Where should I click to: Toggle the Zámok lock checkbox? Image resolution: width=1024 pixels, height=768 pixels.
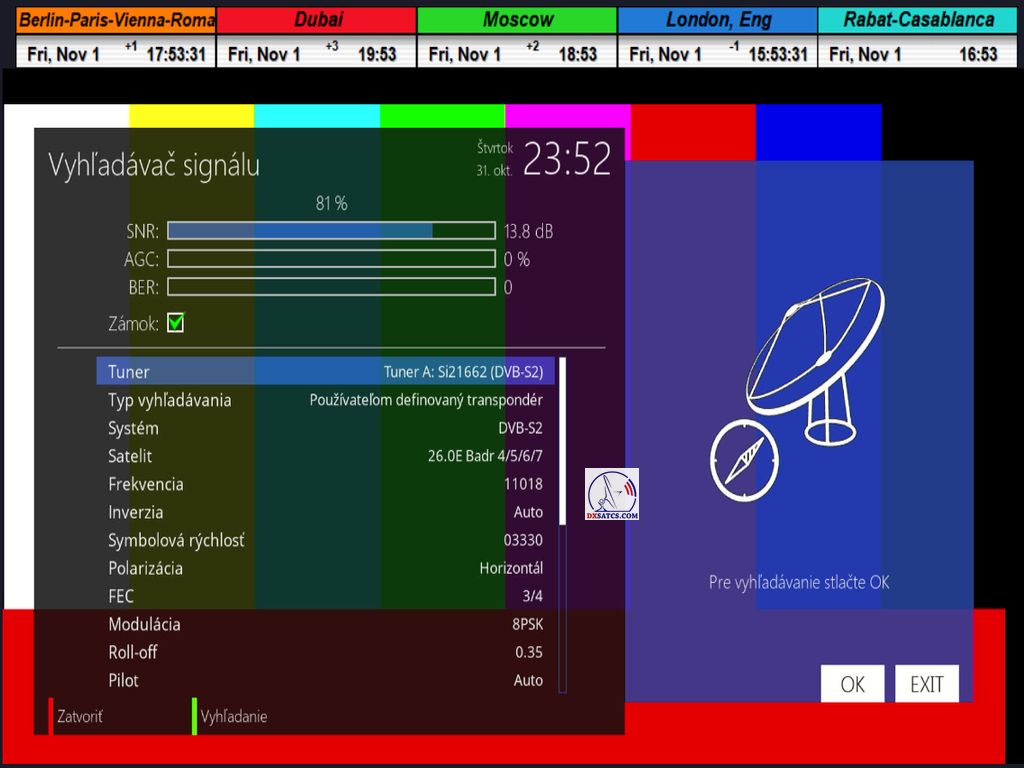click(x=176, y=323)
